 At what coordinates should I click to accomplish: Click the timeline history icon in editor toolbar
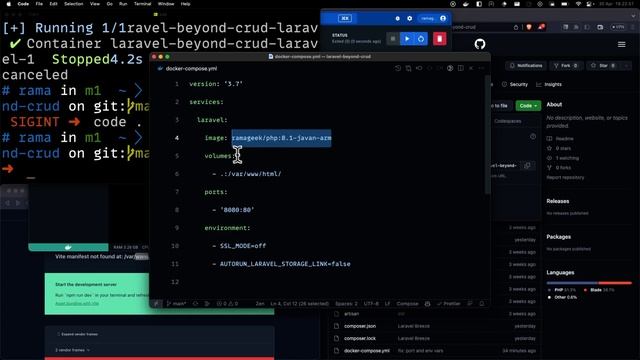(398, 68)
